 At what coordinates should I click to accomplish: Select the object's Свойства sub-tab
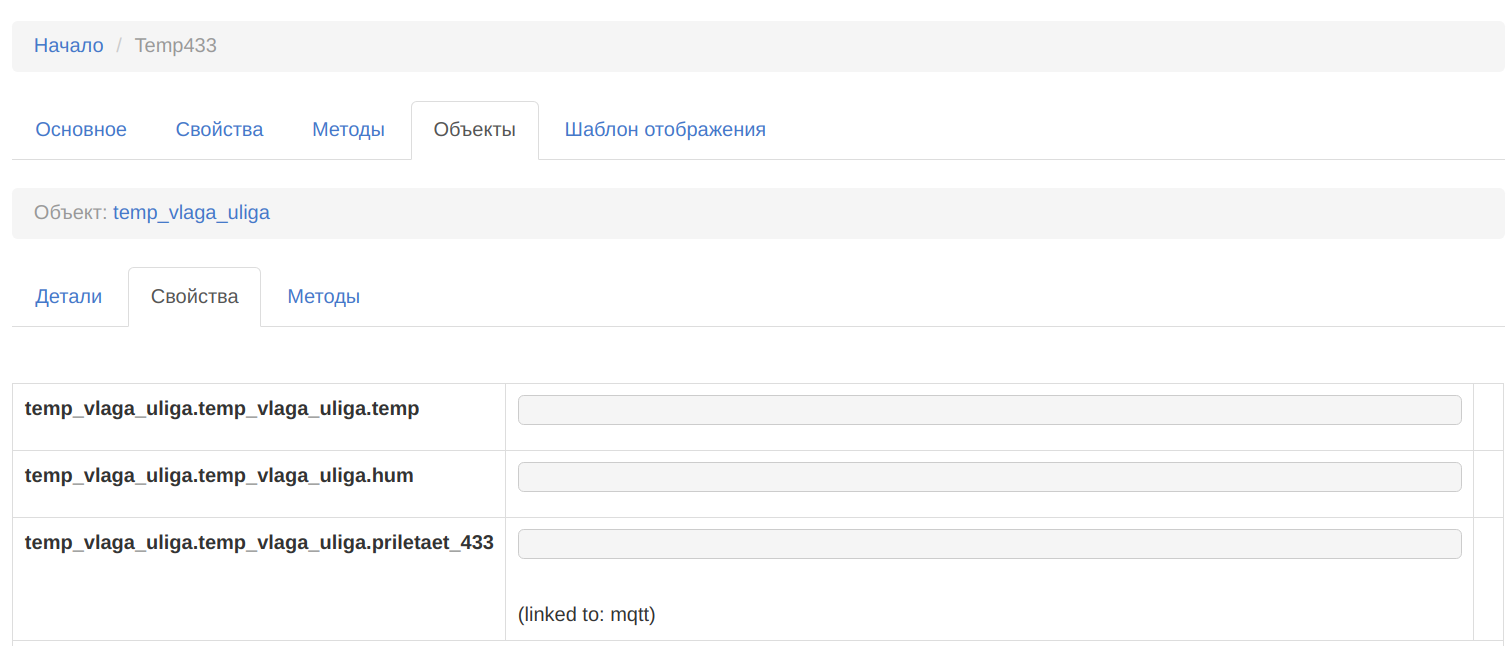194,297
